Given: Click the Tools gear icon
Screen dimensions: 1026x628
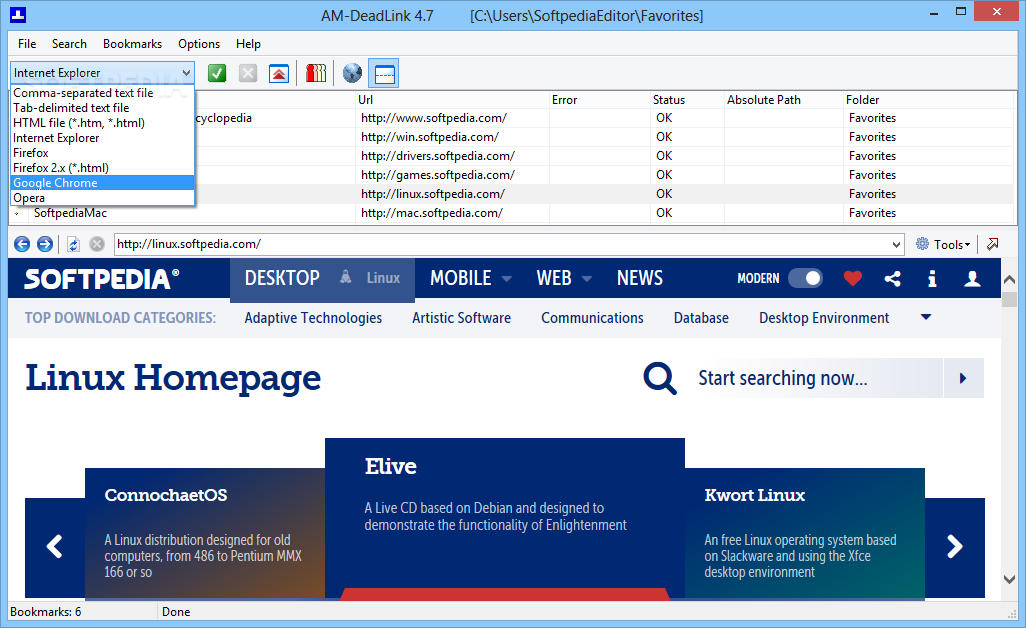Looking at the screenshot, I should coord(922,244).
